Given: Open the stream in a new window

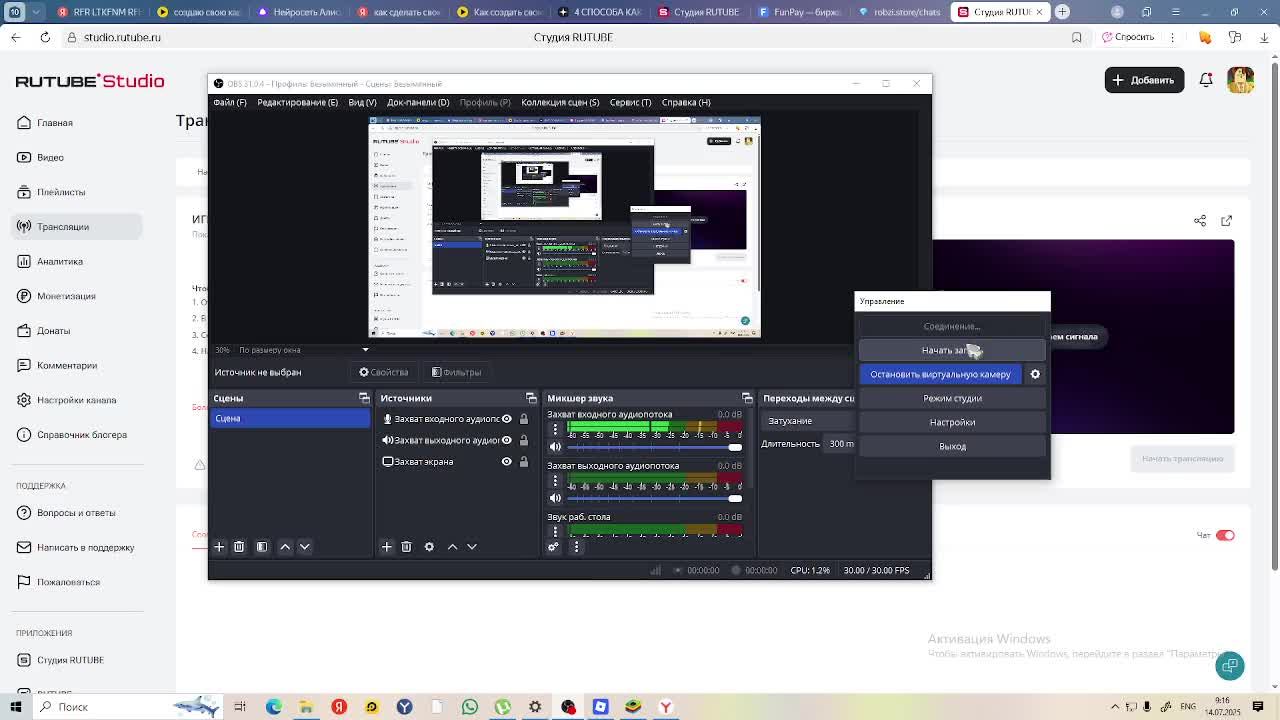Looking at the screenshot, I should (1227, 221).
